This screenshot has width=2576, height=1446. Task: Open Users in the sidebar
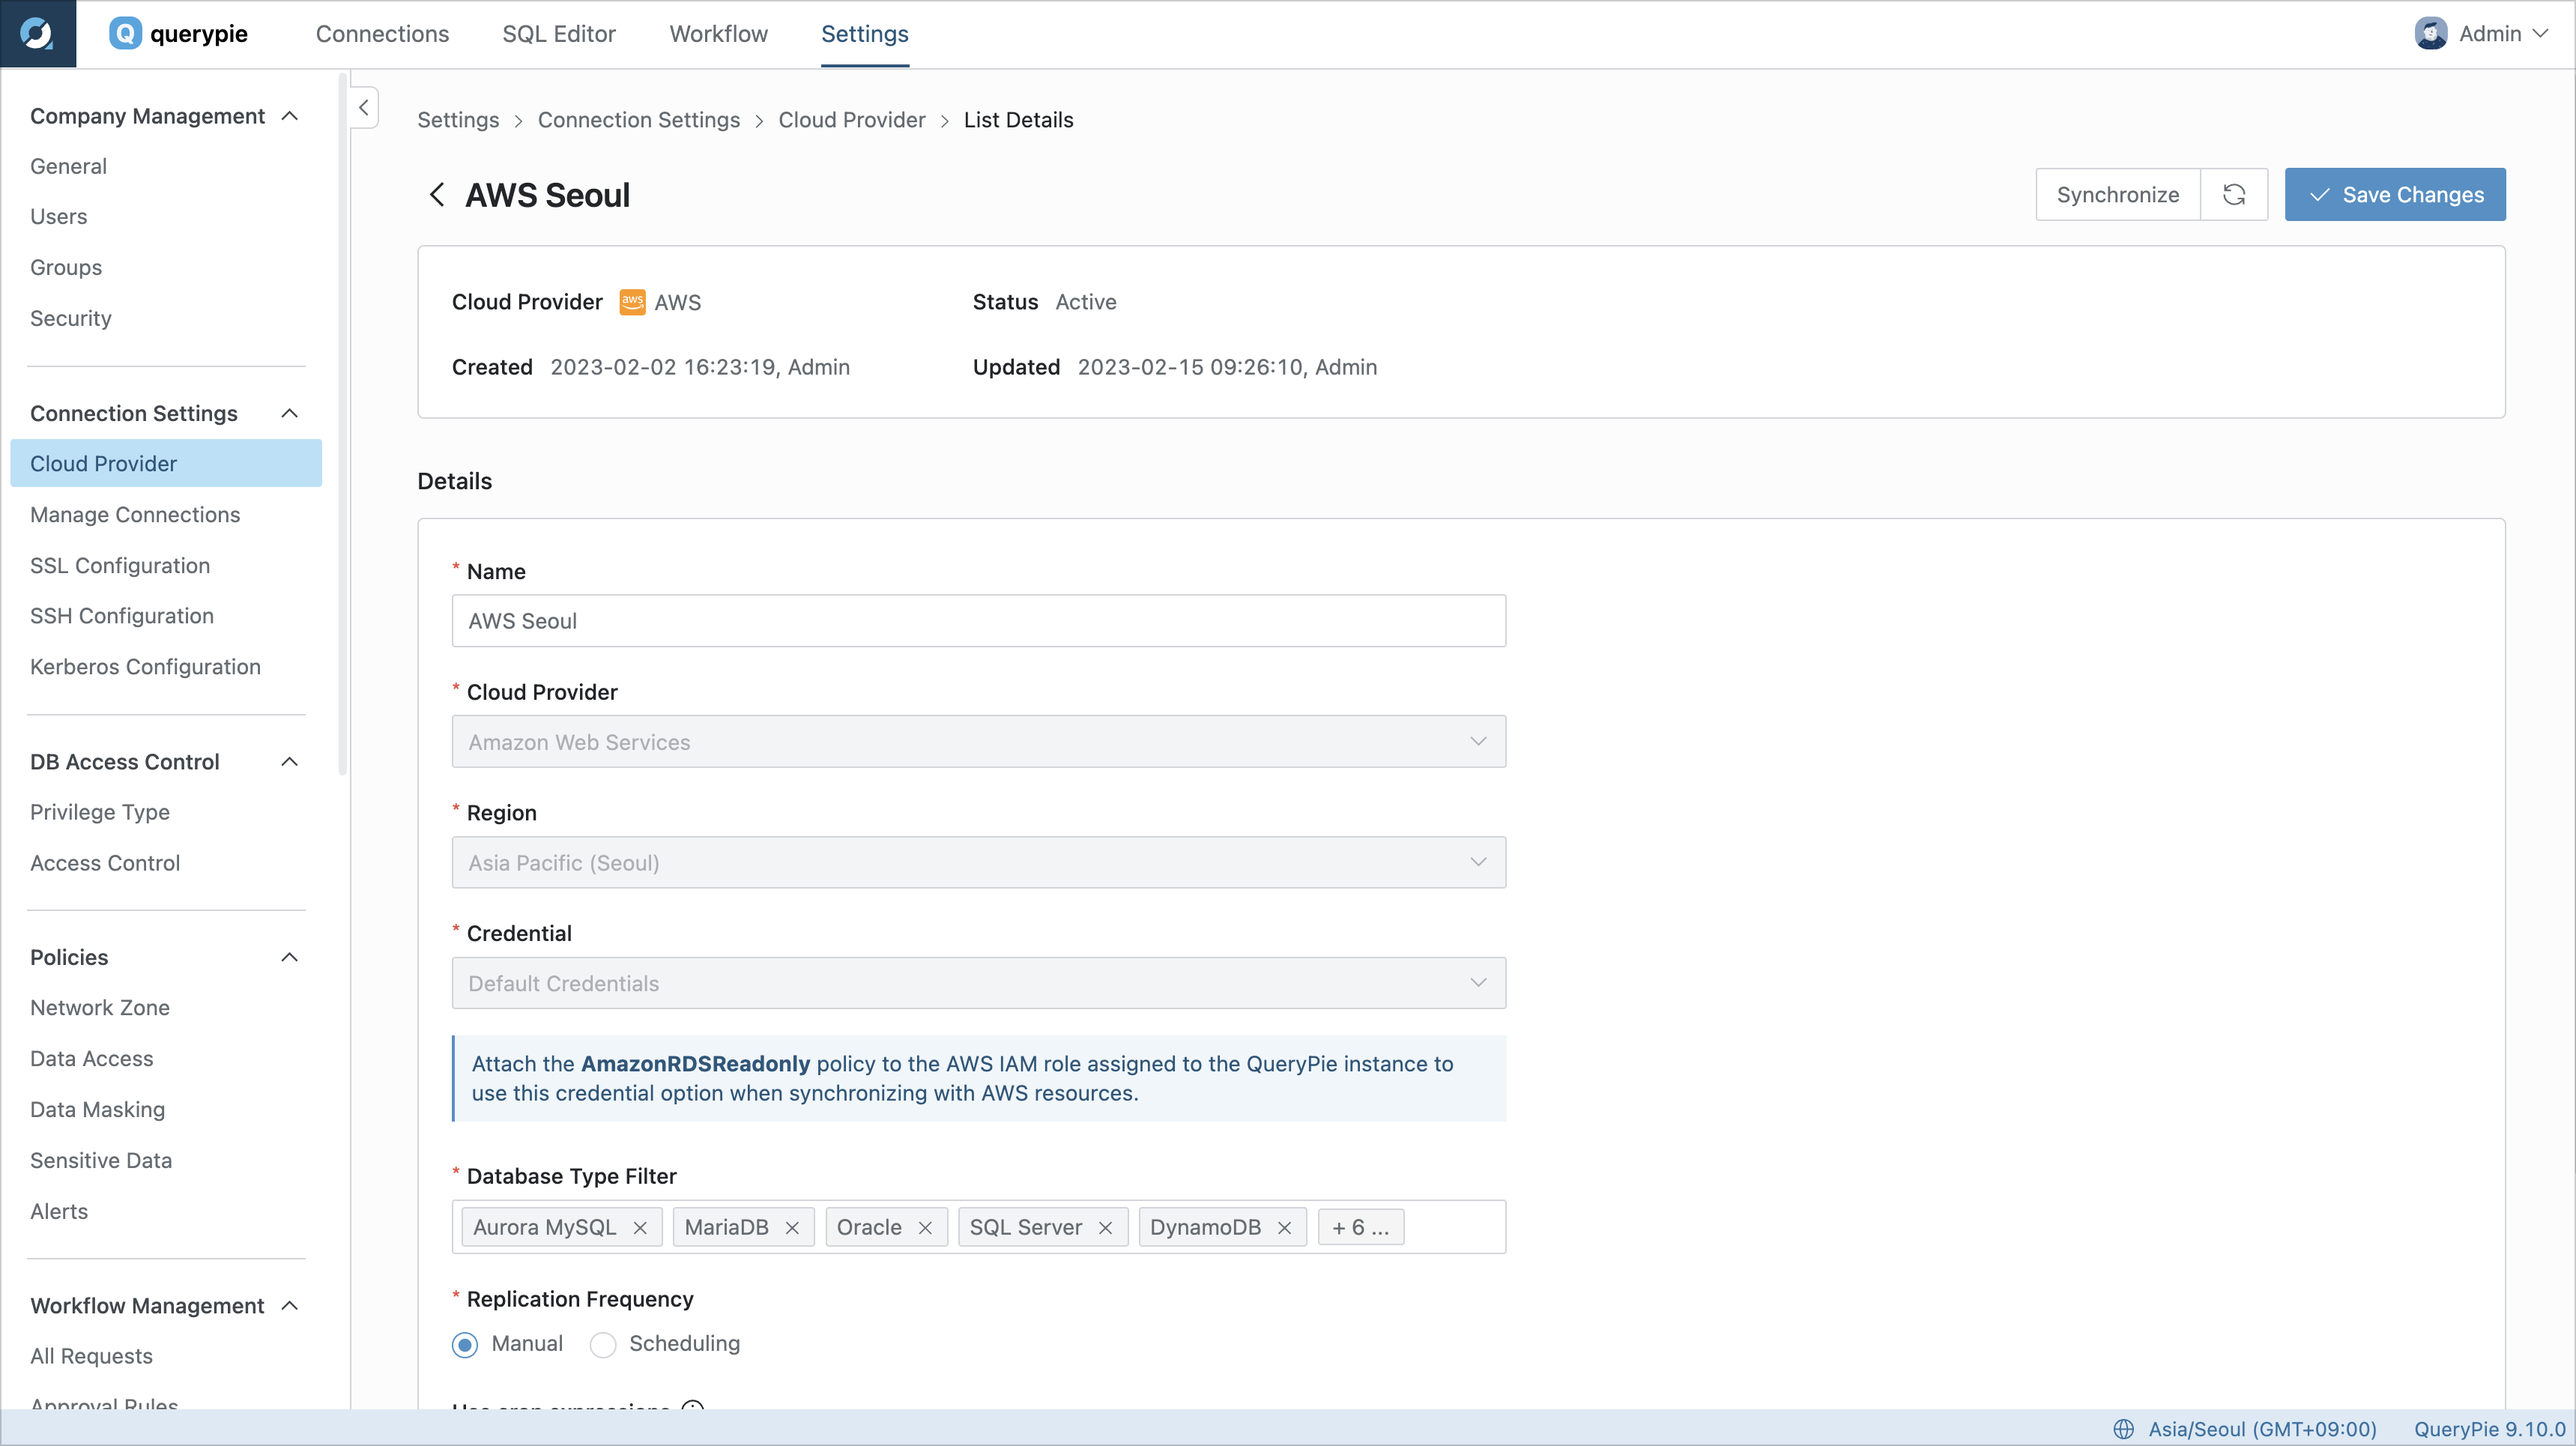coord(58,216)
